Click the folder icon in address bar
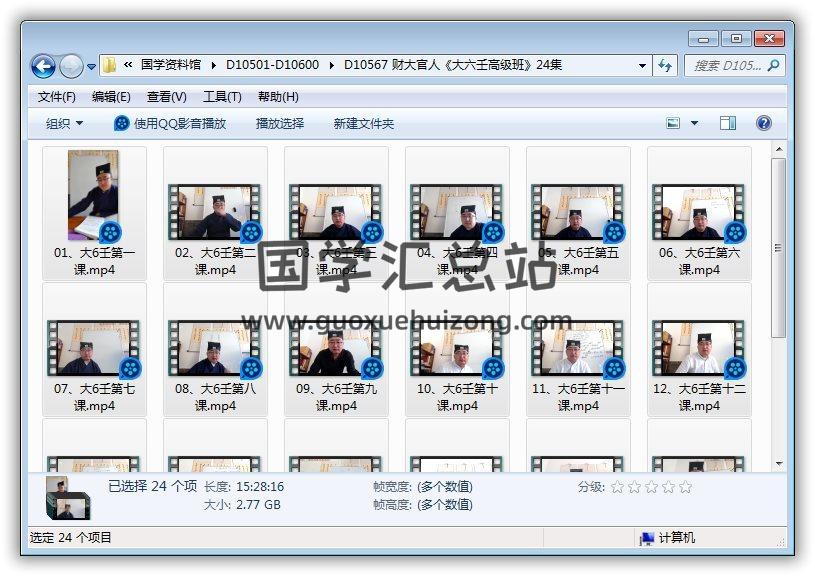The width and height of the screenshot is (815, 576). click(x=109, y=66)
